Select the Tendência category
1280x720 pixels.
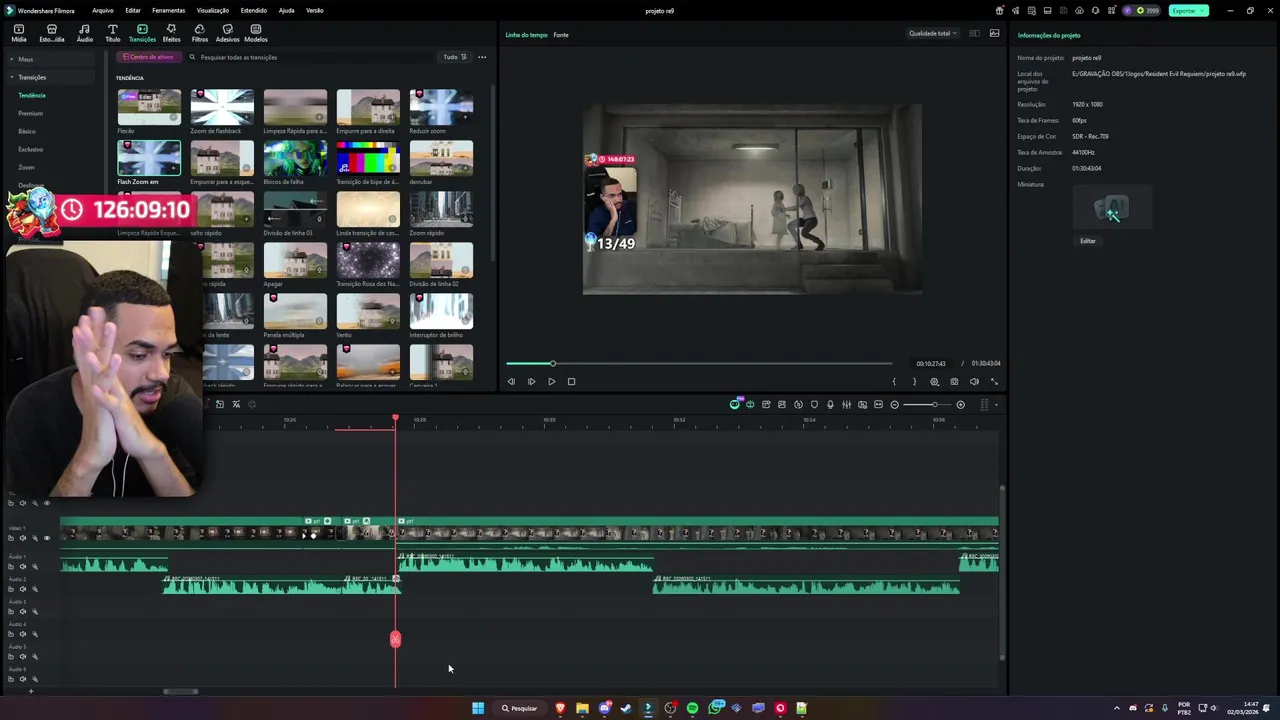[32, 95]
